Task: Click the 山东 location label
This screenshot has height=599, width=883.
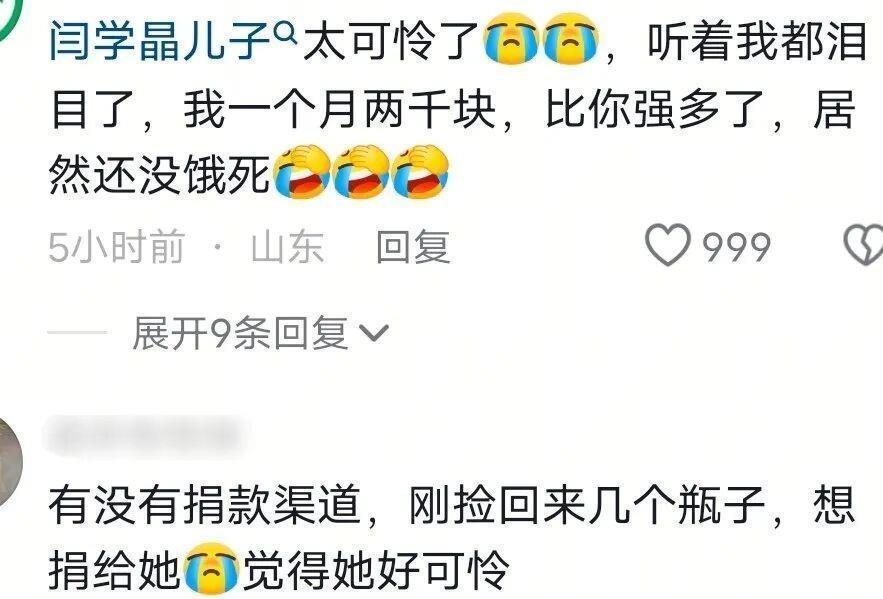Action: tap(288, 247)
